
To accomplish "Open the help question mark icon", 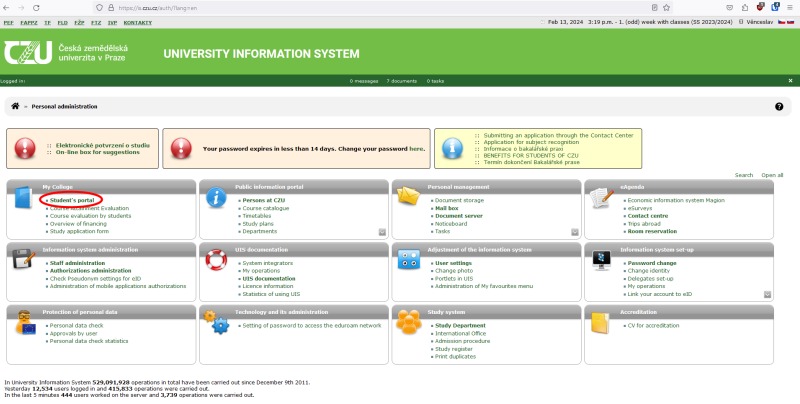I will 778,106.
